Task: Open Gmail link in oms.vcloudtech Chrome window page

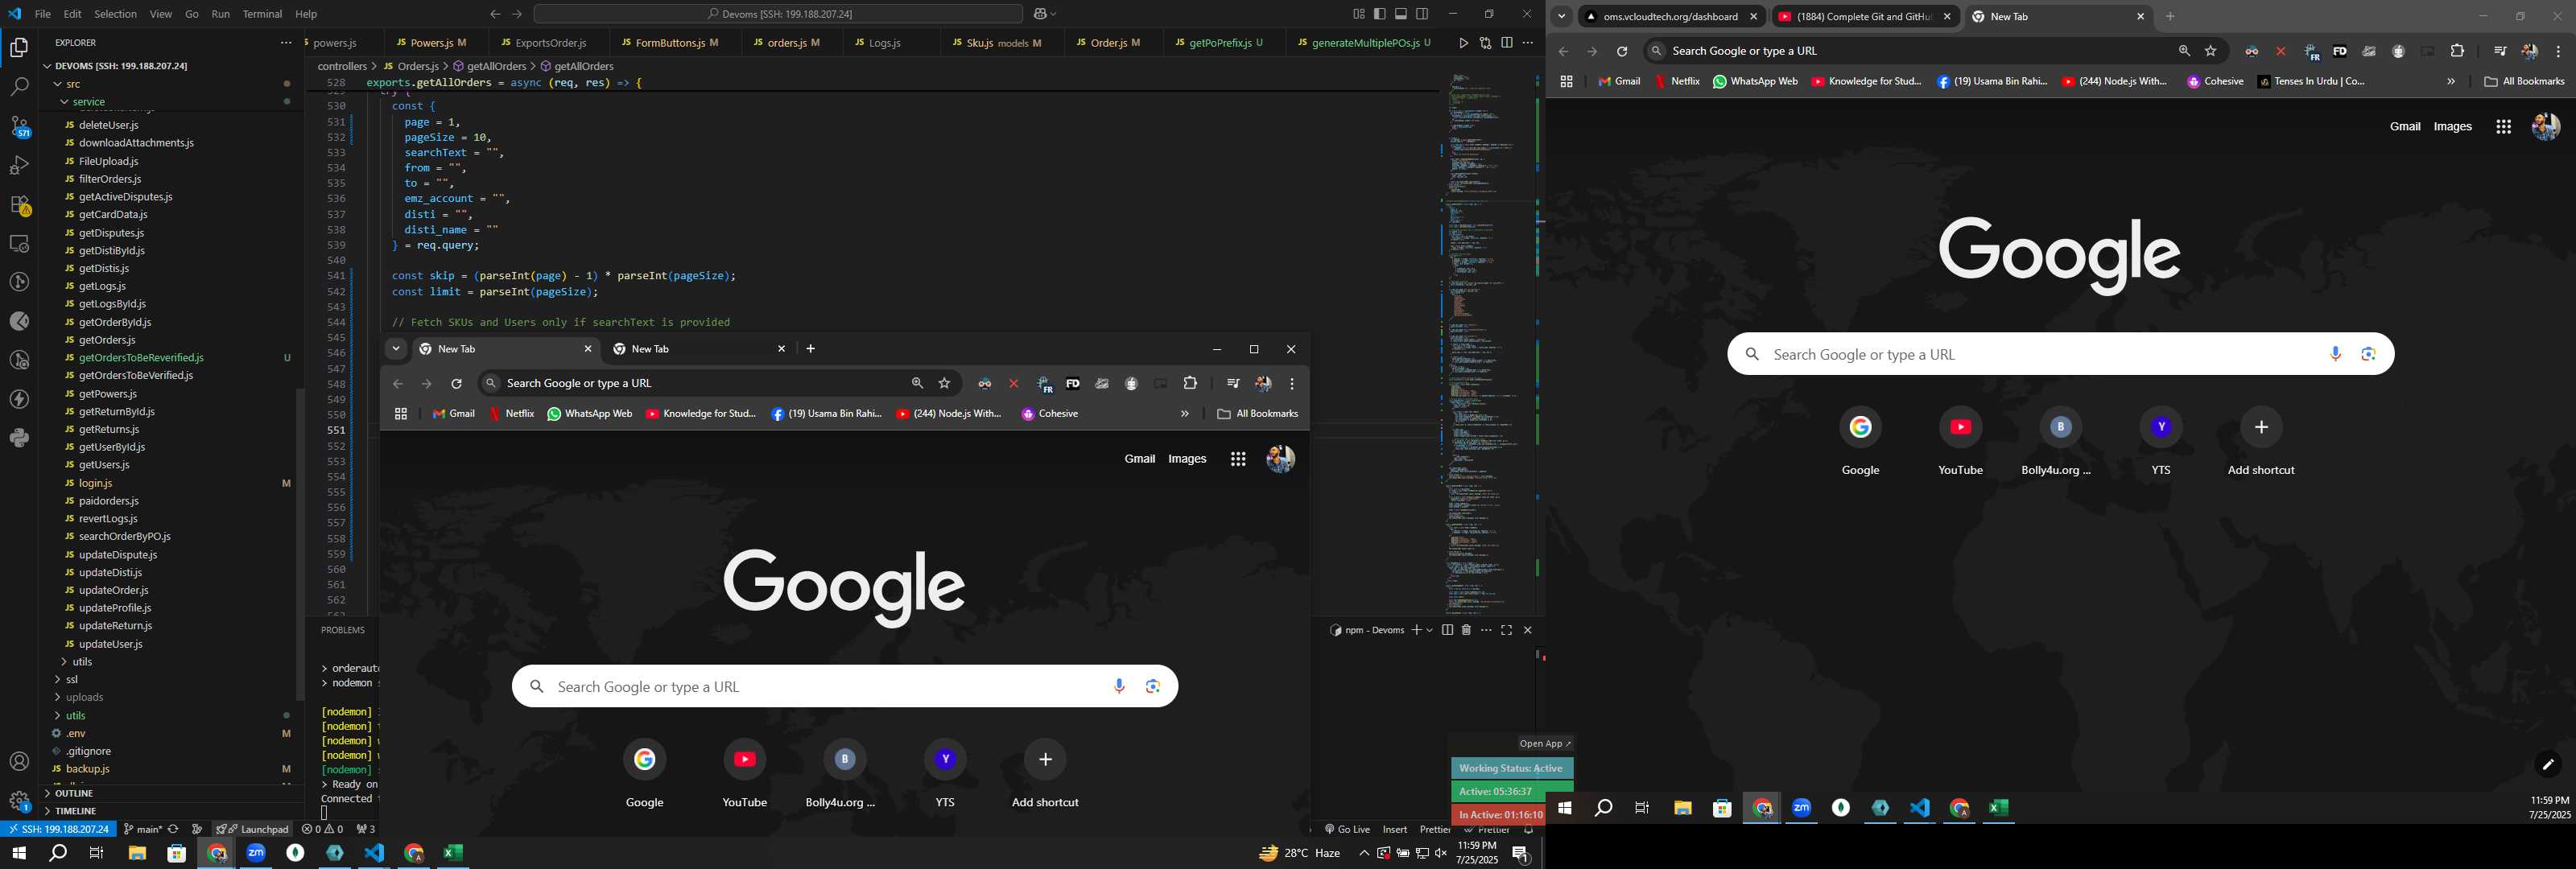Action: click(x=2404, y=126)
